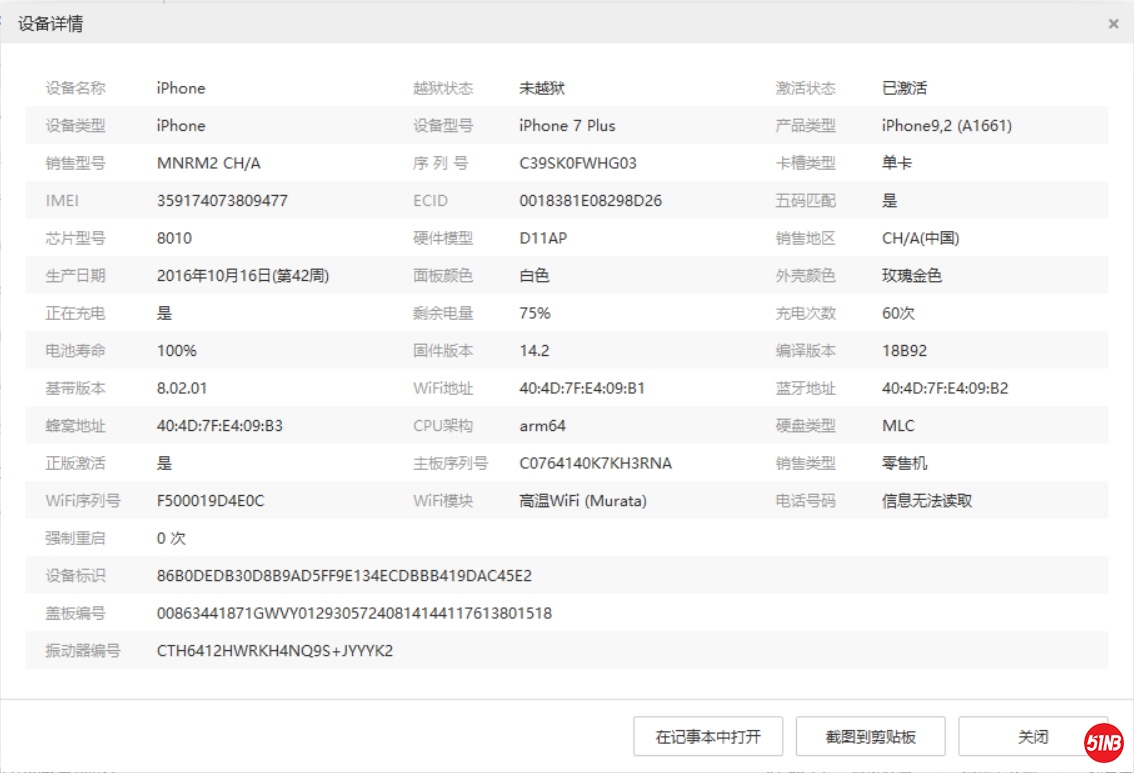The height and width of the screenshot is (773, 1134).
Task: Select the chip model value 8010
Action: click(x=174, y=239)
